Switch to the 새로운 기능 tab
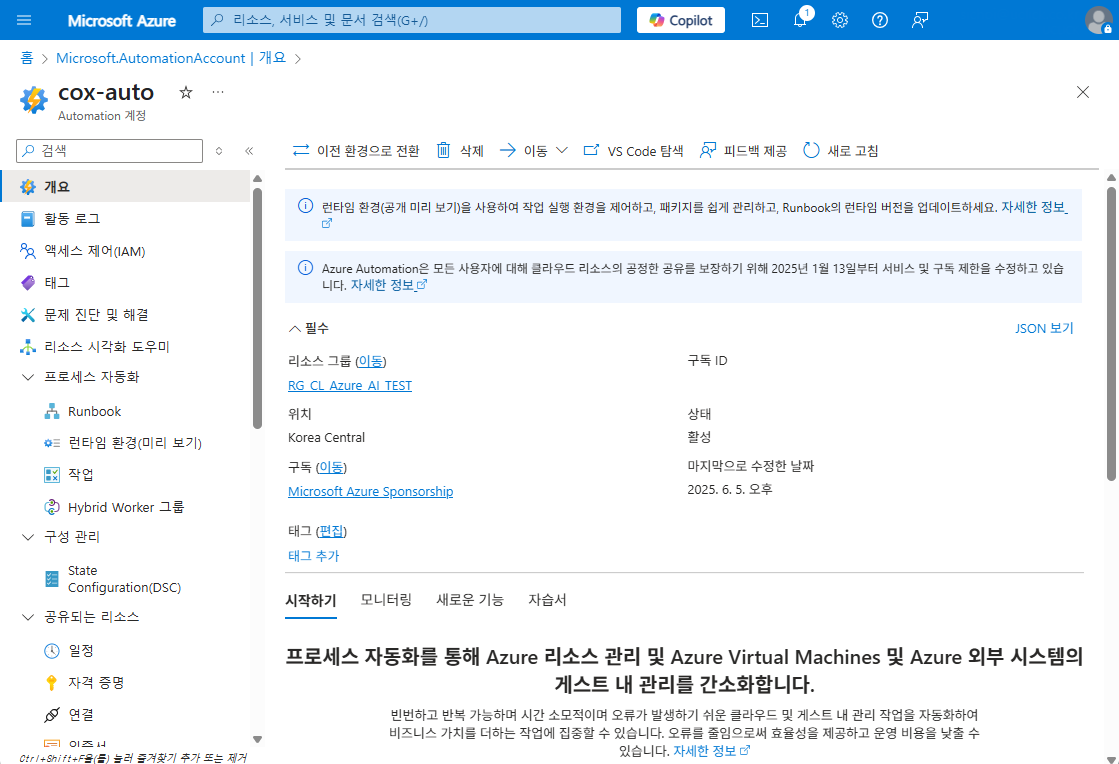Image resolution: width=1119 pixels, height=764 pixels. 470,600
